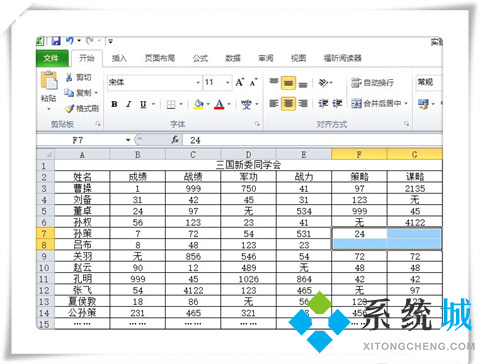Click the Paste clipboard icon
Screen dimensions: 480x364
point(49,80)
